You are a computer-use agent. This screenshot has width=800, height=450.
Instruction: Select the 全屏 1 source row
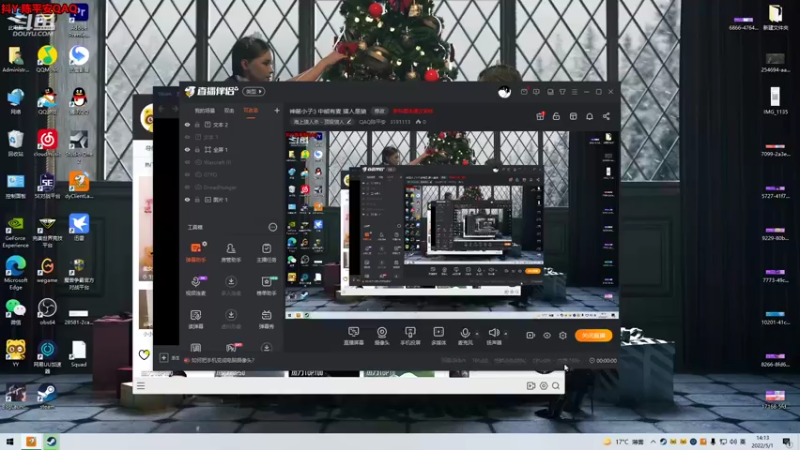(x=232, y=149)
